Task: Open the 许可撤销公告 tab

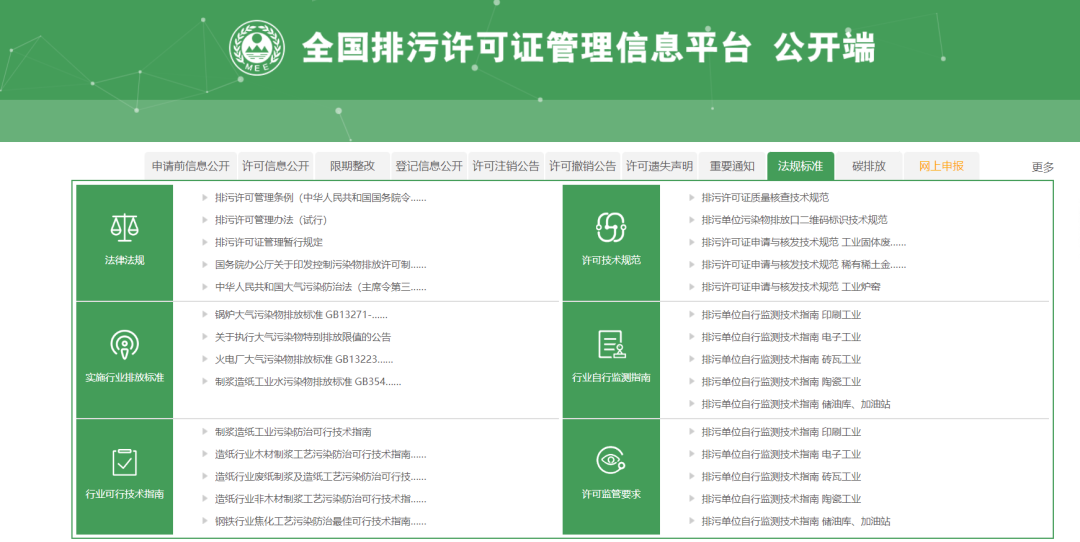Action: click(x=582, y=166)
